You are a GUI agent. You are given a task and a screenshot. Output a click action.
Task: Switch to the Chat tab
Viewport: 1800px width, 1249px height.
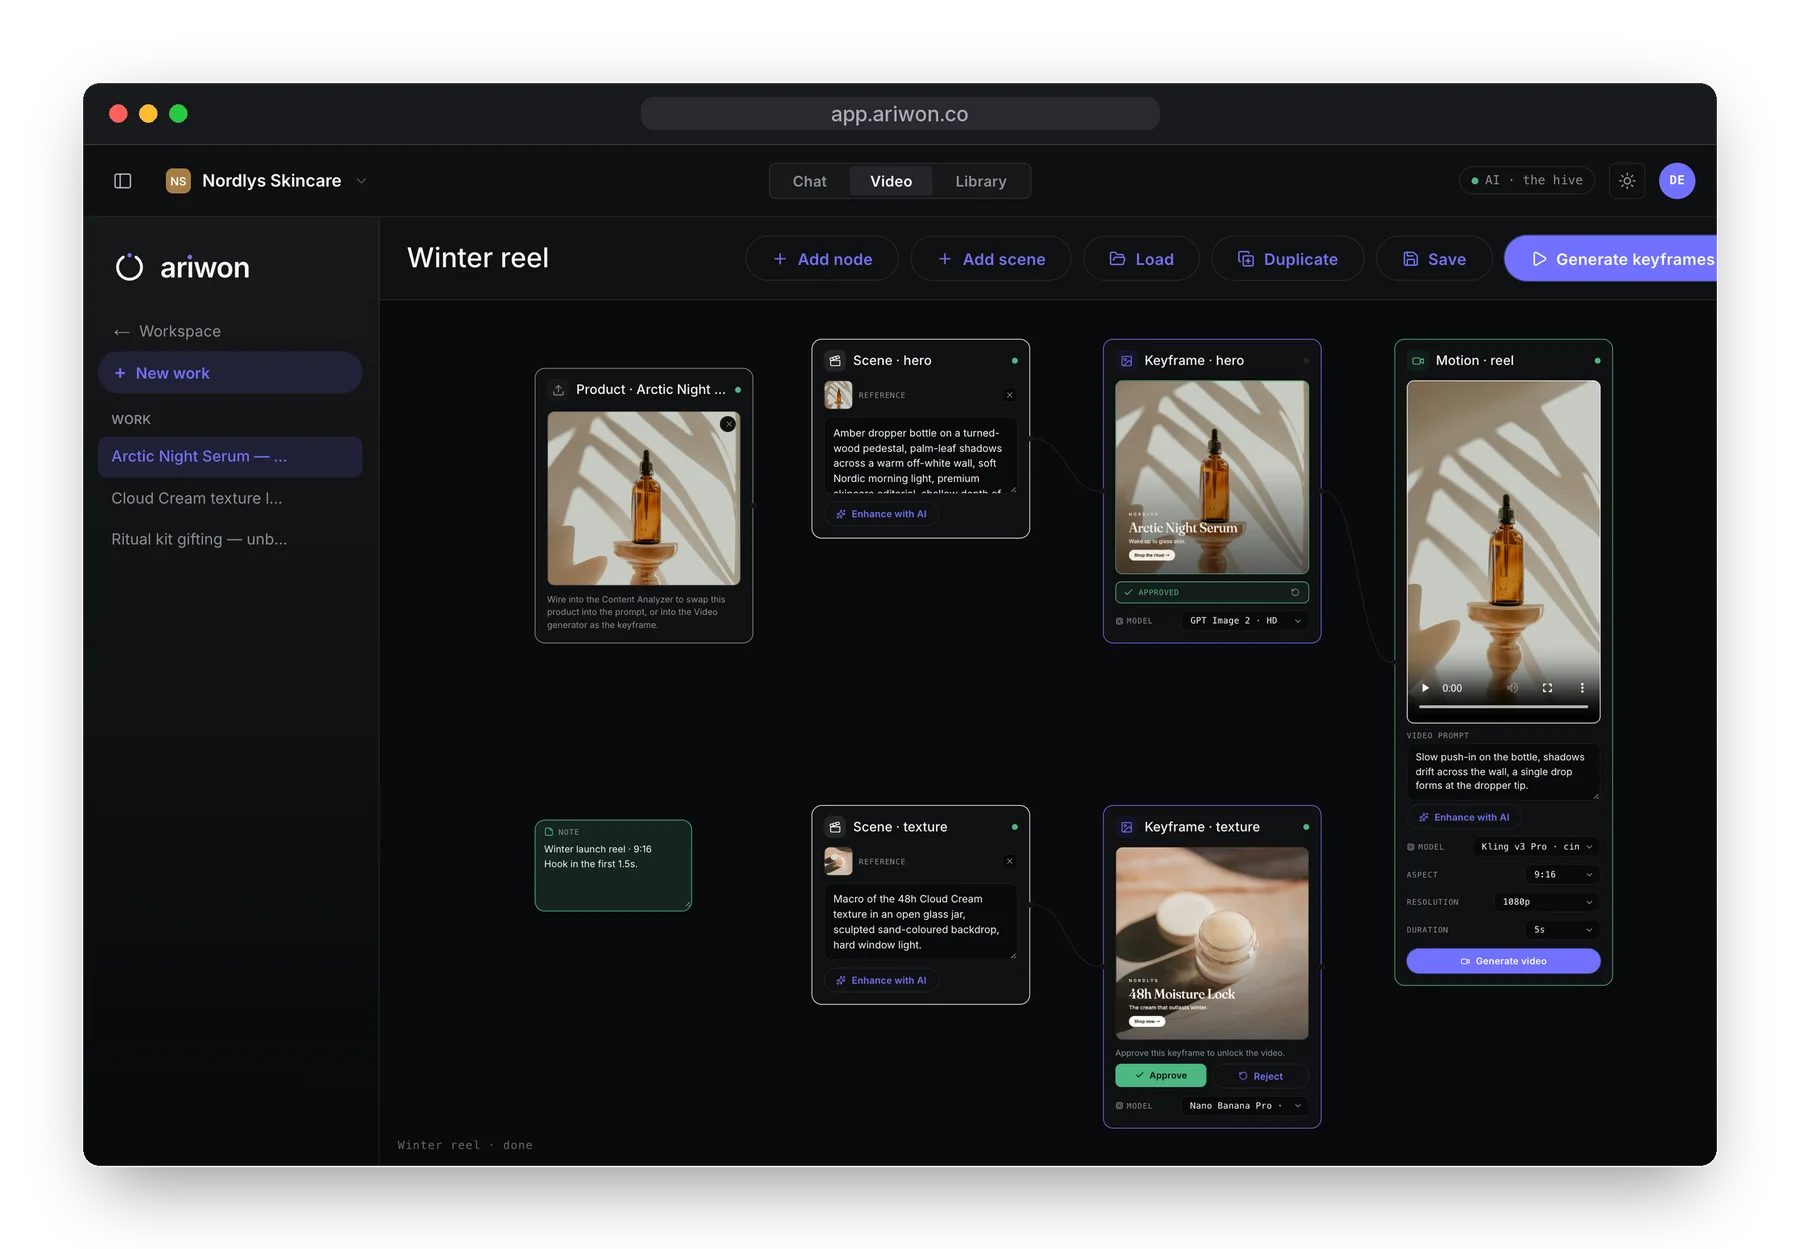(x=809, y=181)
